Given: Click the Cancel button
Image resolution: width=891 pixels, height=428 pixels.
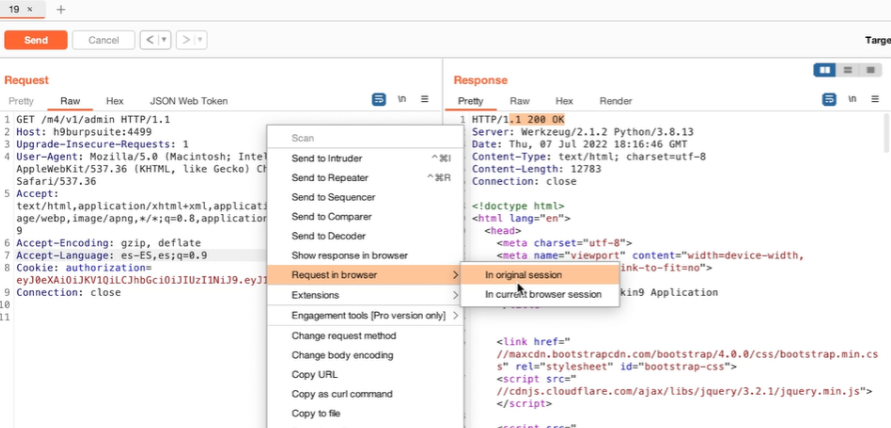Looking at the screenshot, I should click(x=103, y=40).
